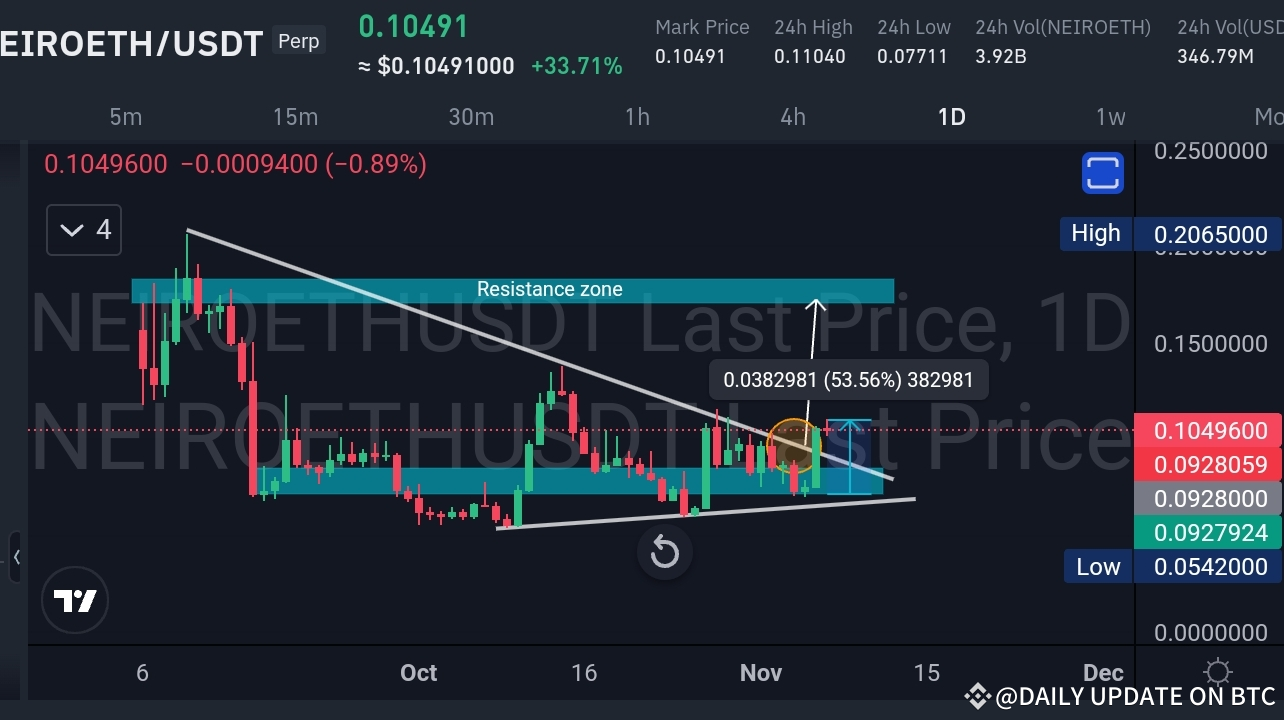This screenshot has width=1284, height=720.
Task: Activate the bar replay icon
Action: (664, 552)
